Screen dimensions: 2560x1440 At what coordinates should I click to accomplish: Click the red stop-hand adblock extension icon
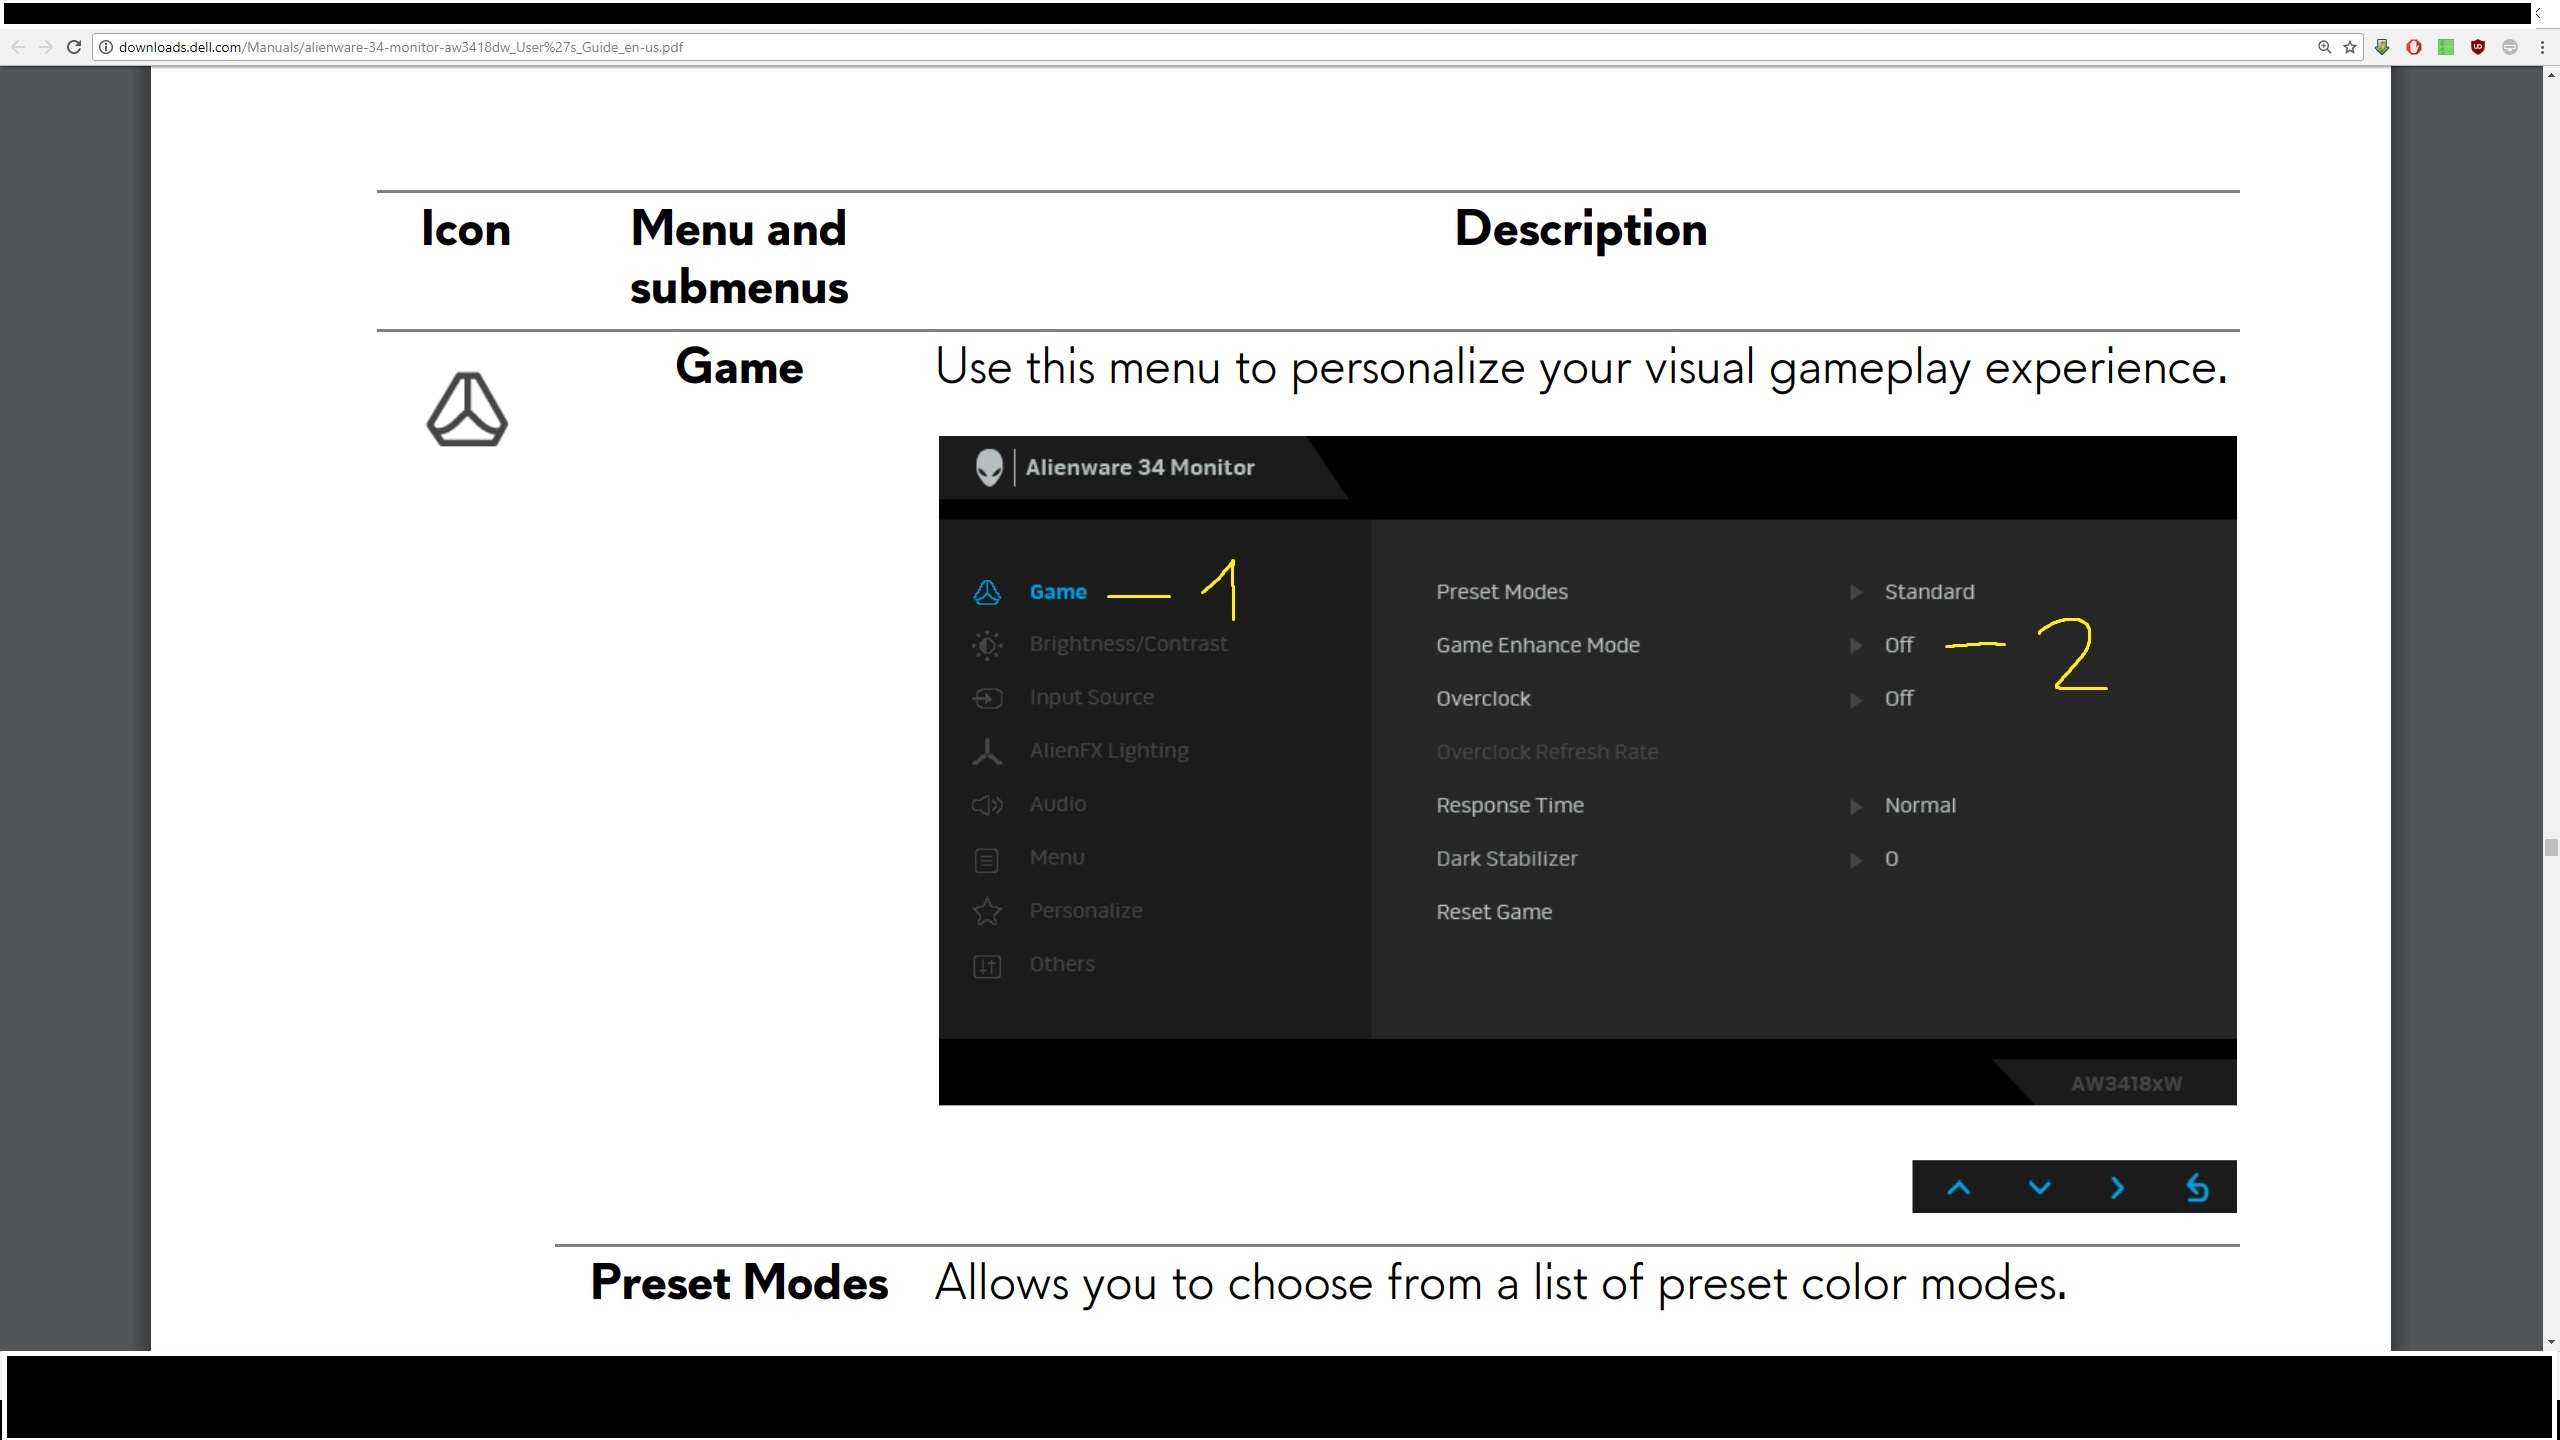point(2414,47)
